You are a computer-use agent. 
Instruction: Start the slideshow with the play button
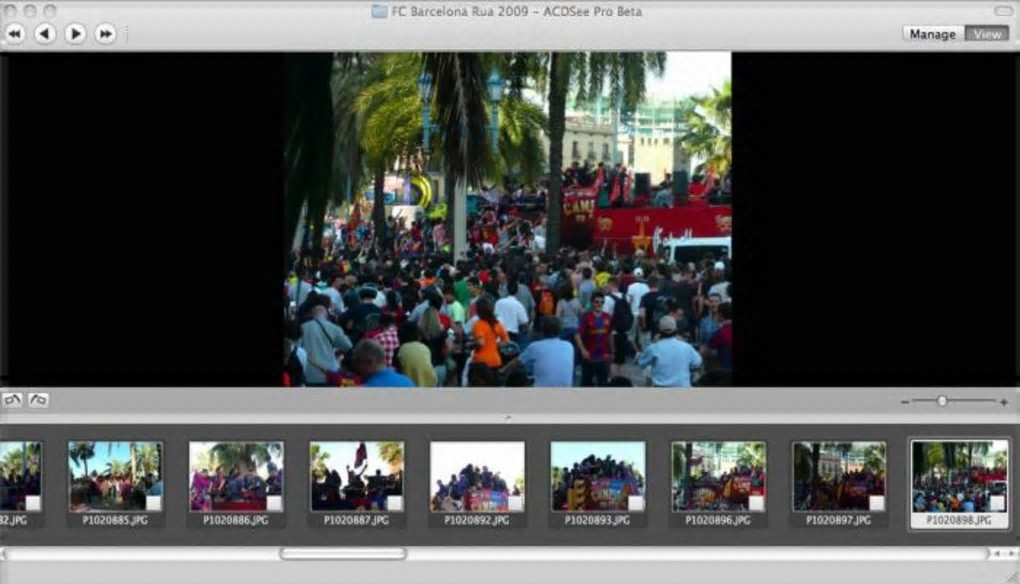pos(75,33)
